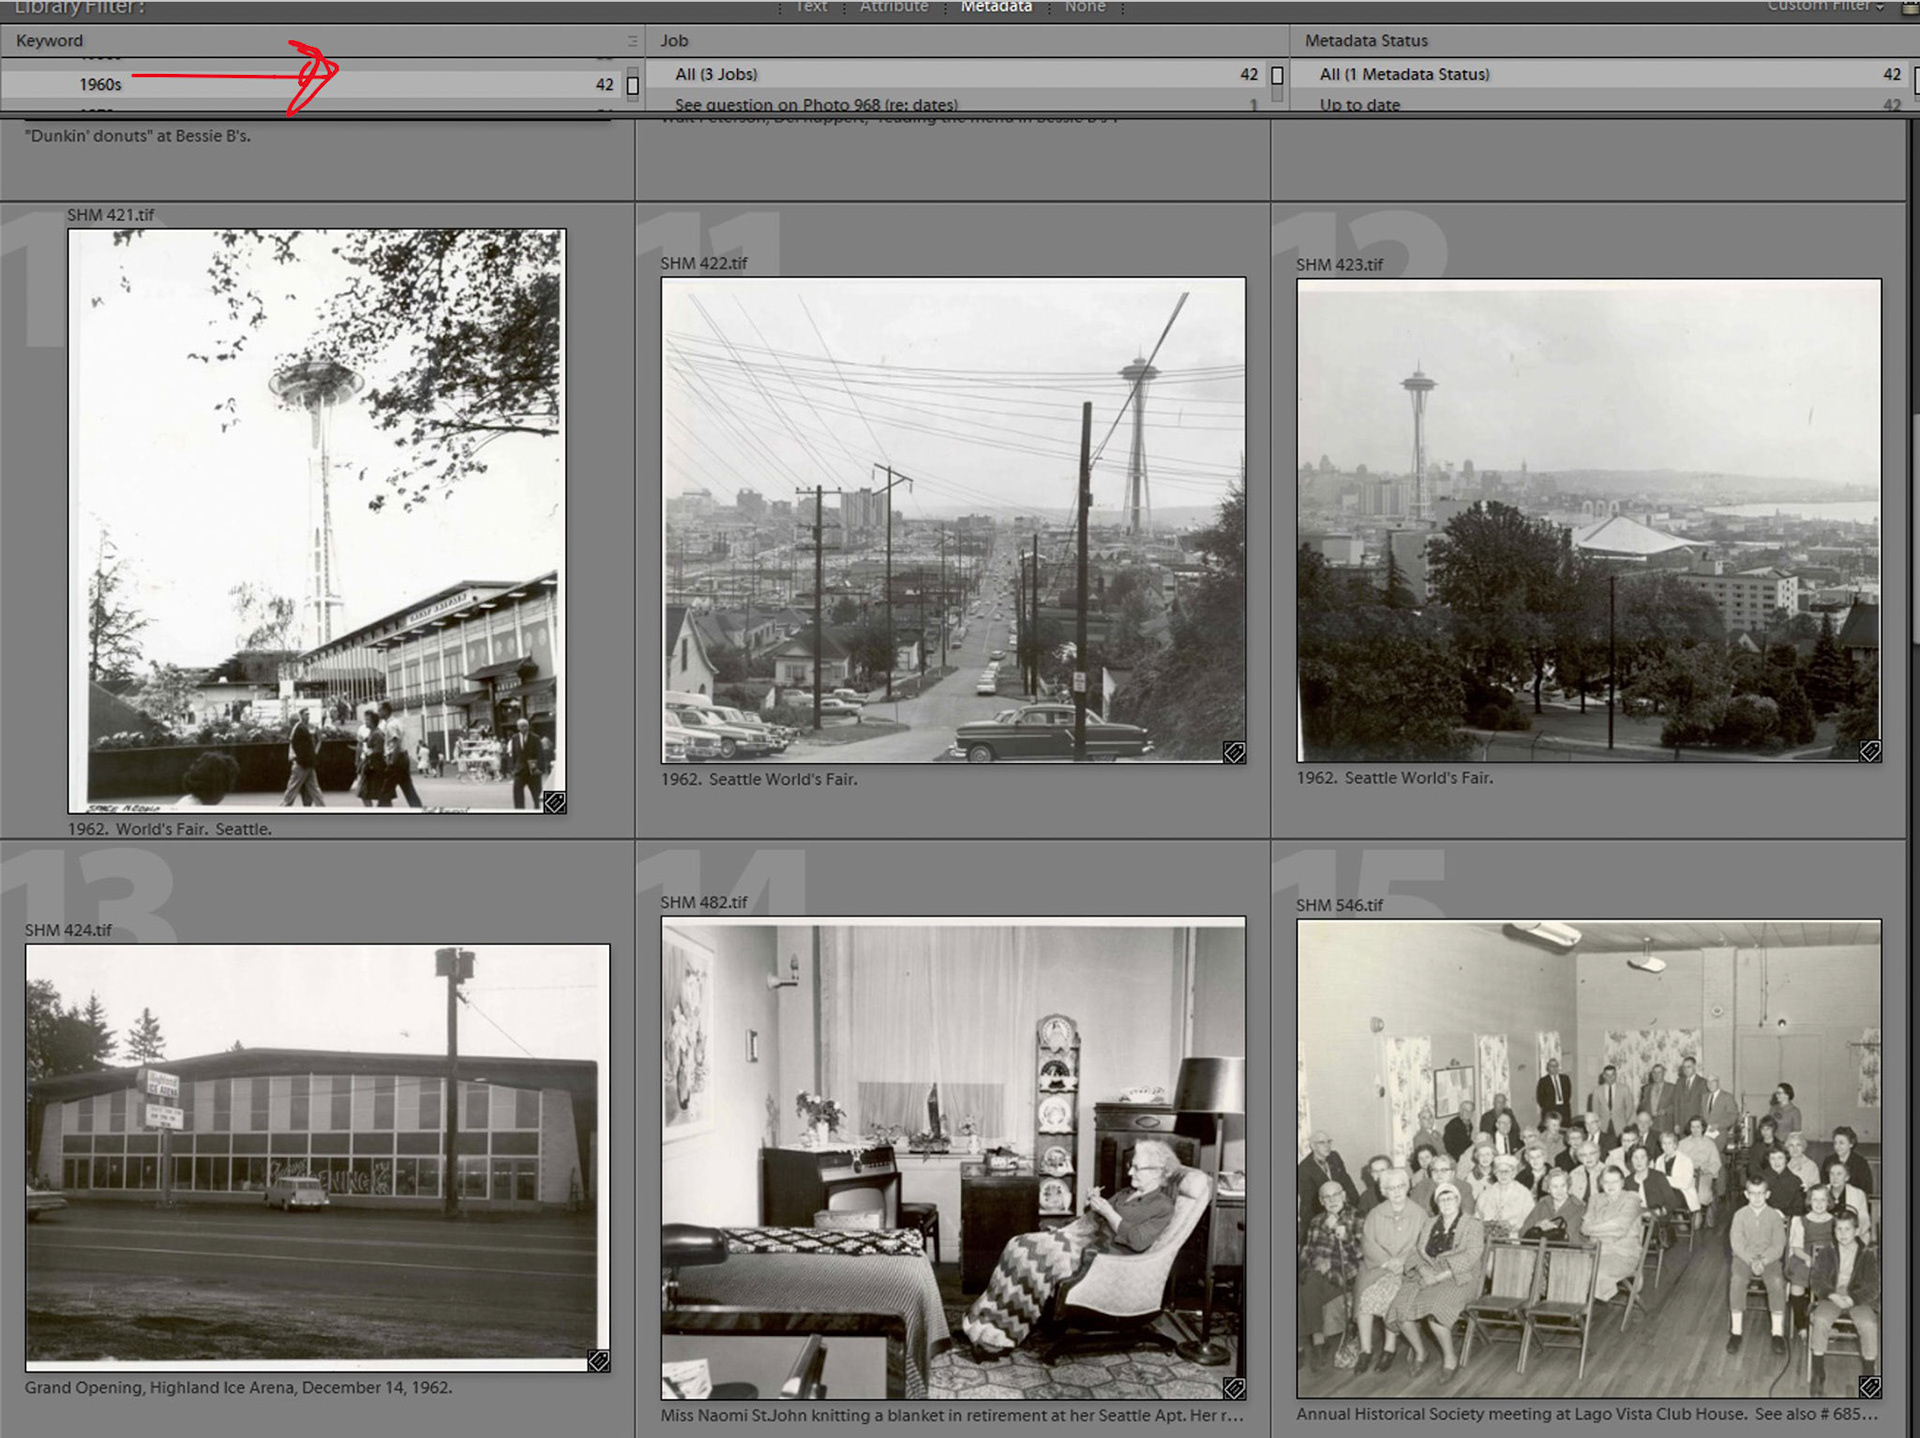The height and width of the screenshot is (1438, 1920).
Task: Click metadata badge on SHM 482.tif thumbnail
Action: click(1234, 1388)
